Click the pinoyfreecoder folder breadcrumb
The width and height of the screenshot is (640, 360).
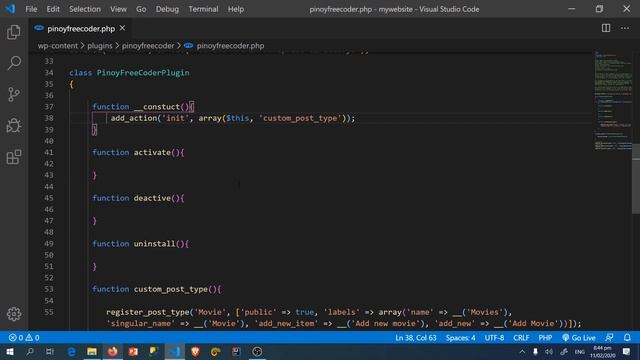point(148,46)
